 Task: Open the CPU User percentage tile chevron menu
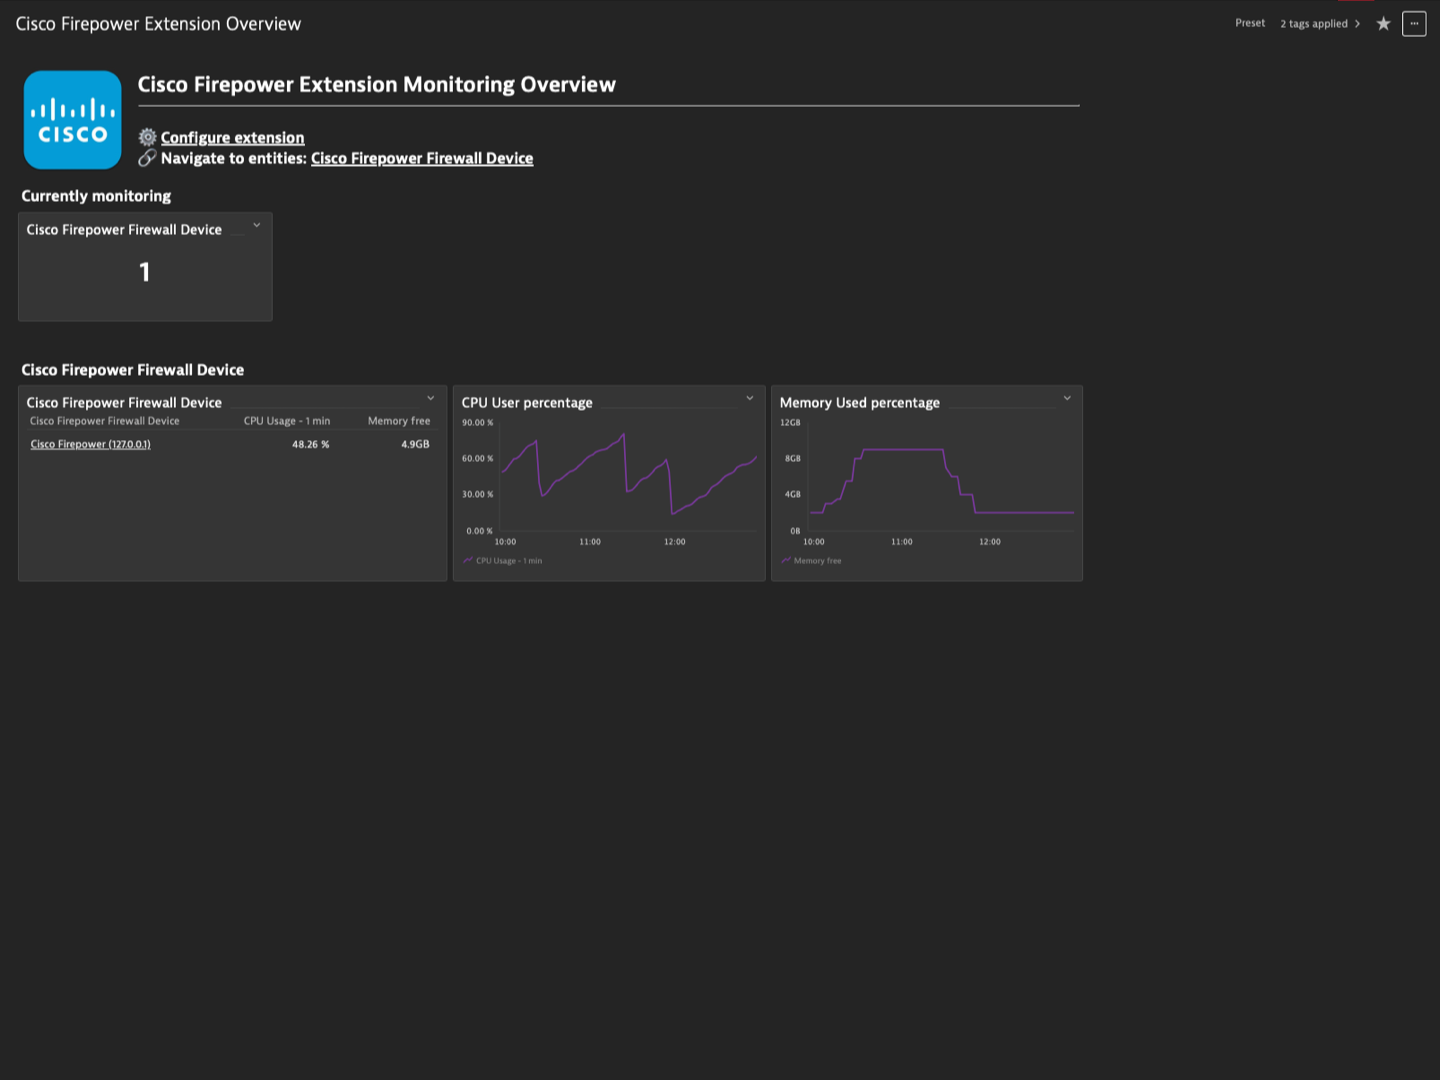[x=750, y=398]
